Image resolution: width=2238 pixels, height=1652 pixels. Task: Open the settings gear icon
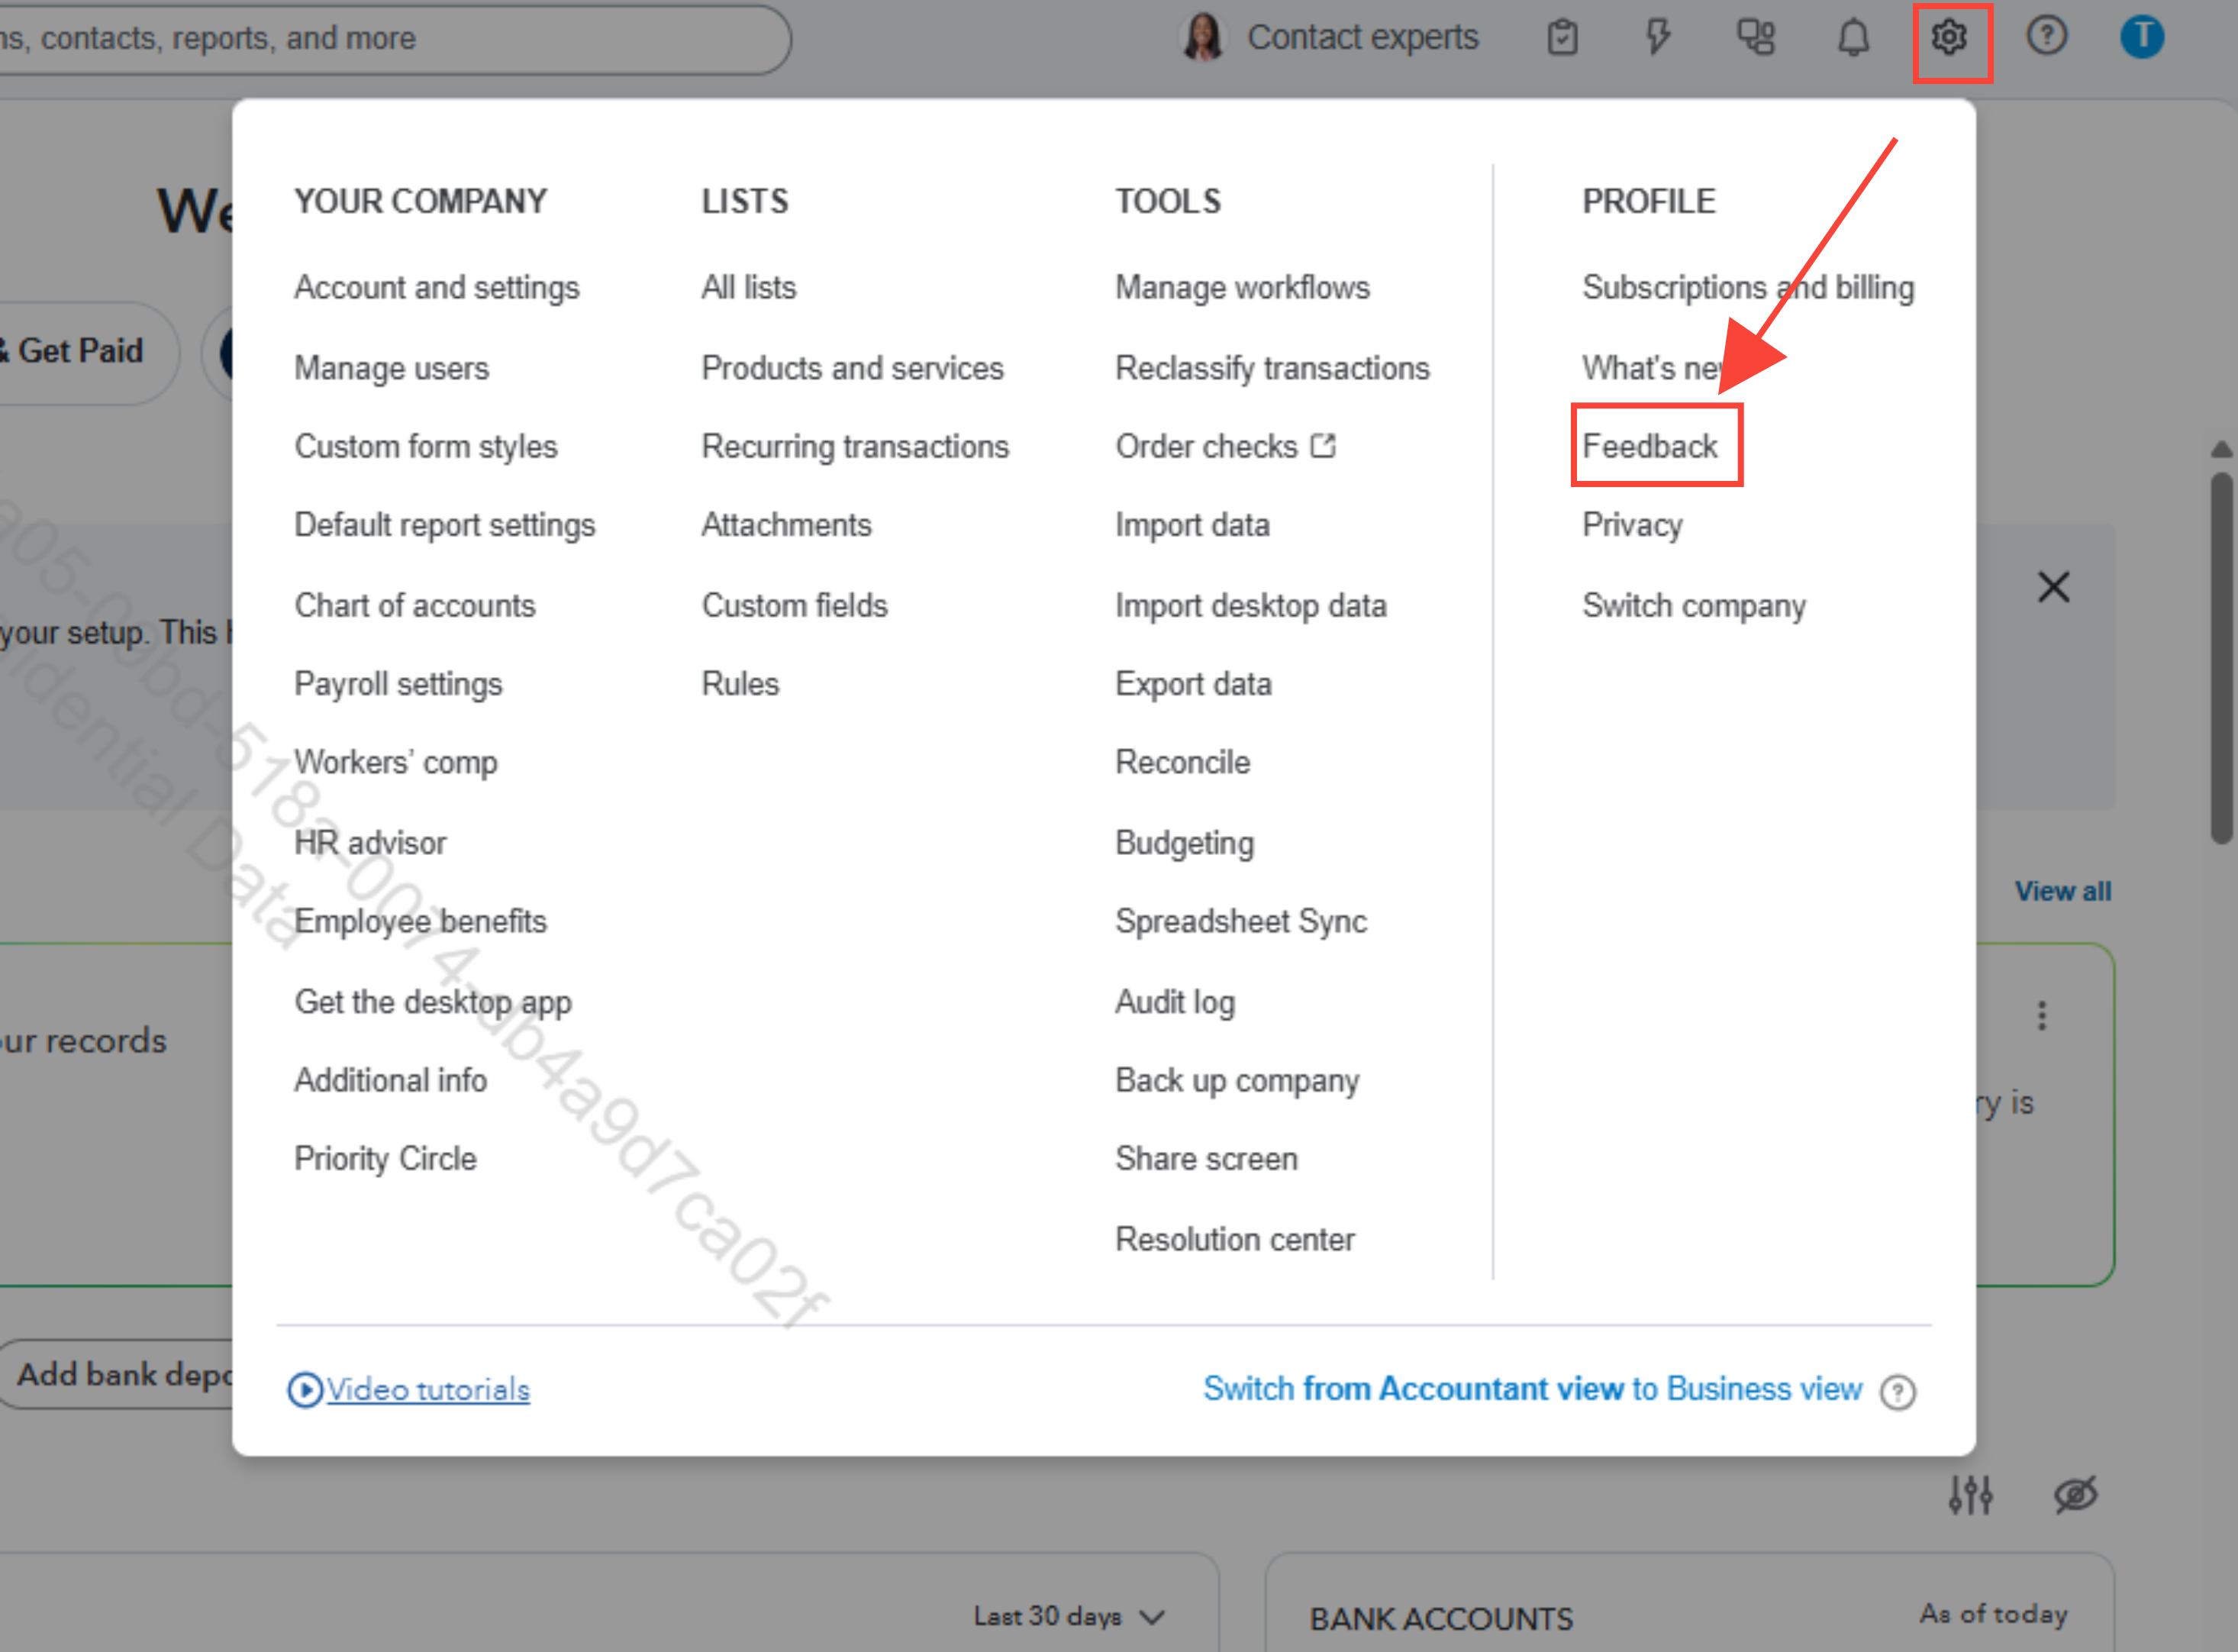point(1949,38)
